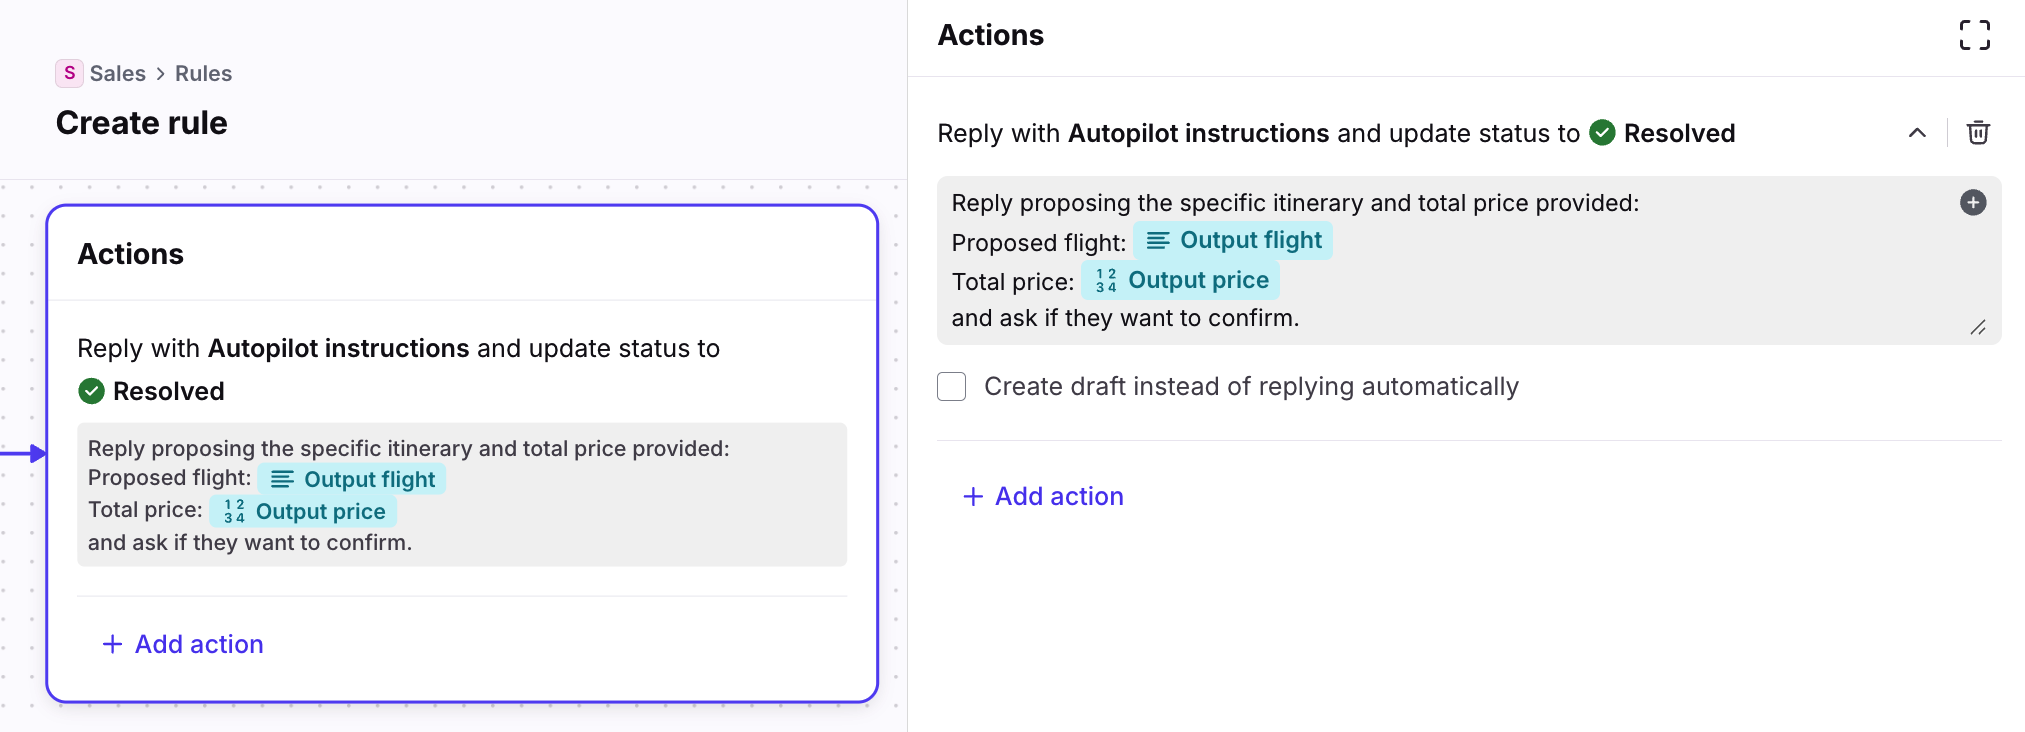Click Add action link in right panel
This screenshot has width=2025, height=732.
point(1058,497)
